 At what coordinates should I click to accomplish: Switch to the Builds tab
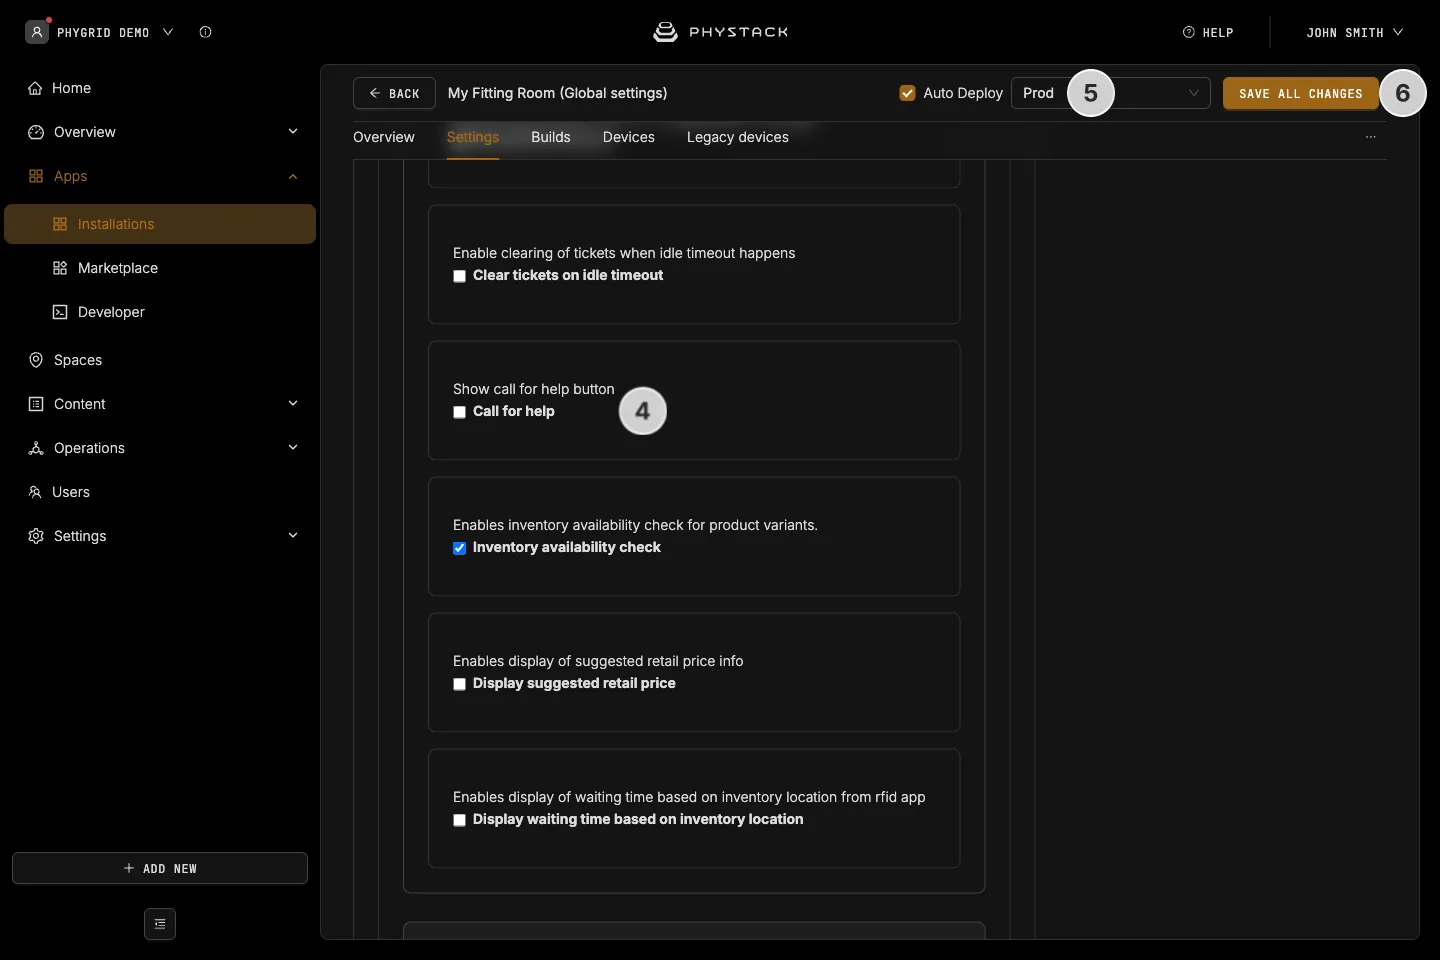click(x=551, y=137)
